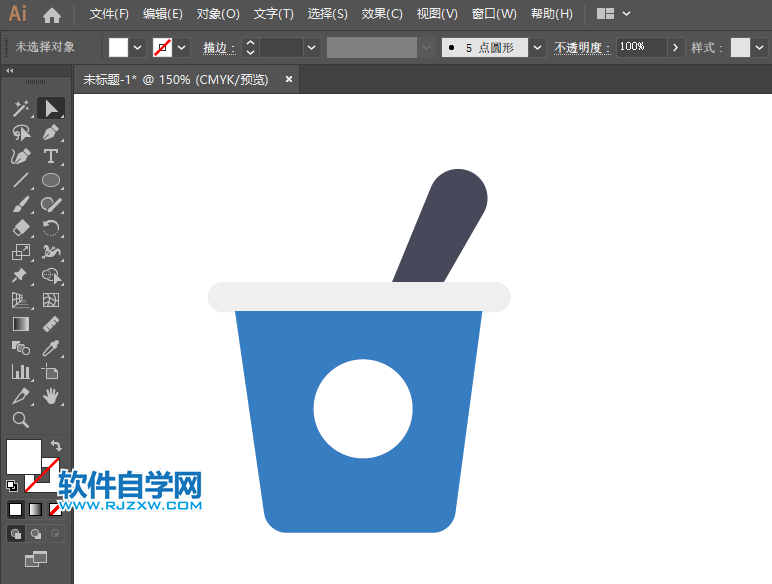Select the Ellipse shape tool
Viewport: 772px width, 584px height.
51,181
